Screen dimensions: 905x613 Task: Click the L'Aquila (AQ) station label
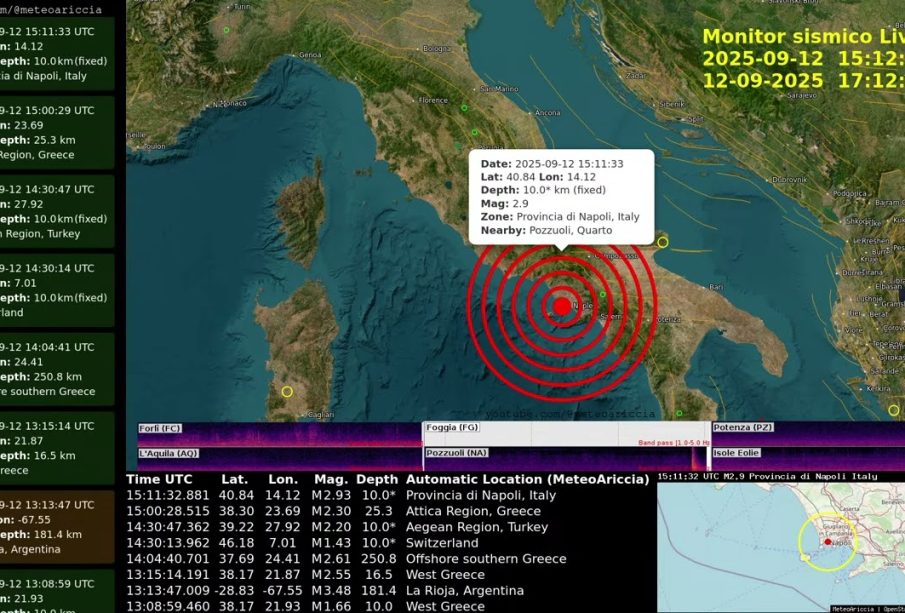[168, 453]
